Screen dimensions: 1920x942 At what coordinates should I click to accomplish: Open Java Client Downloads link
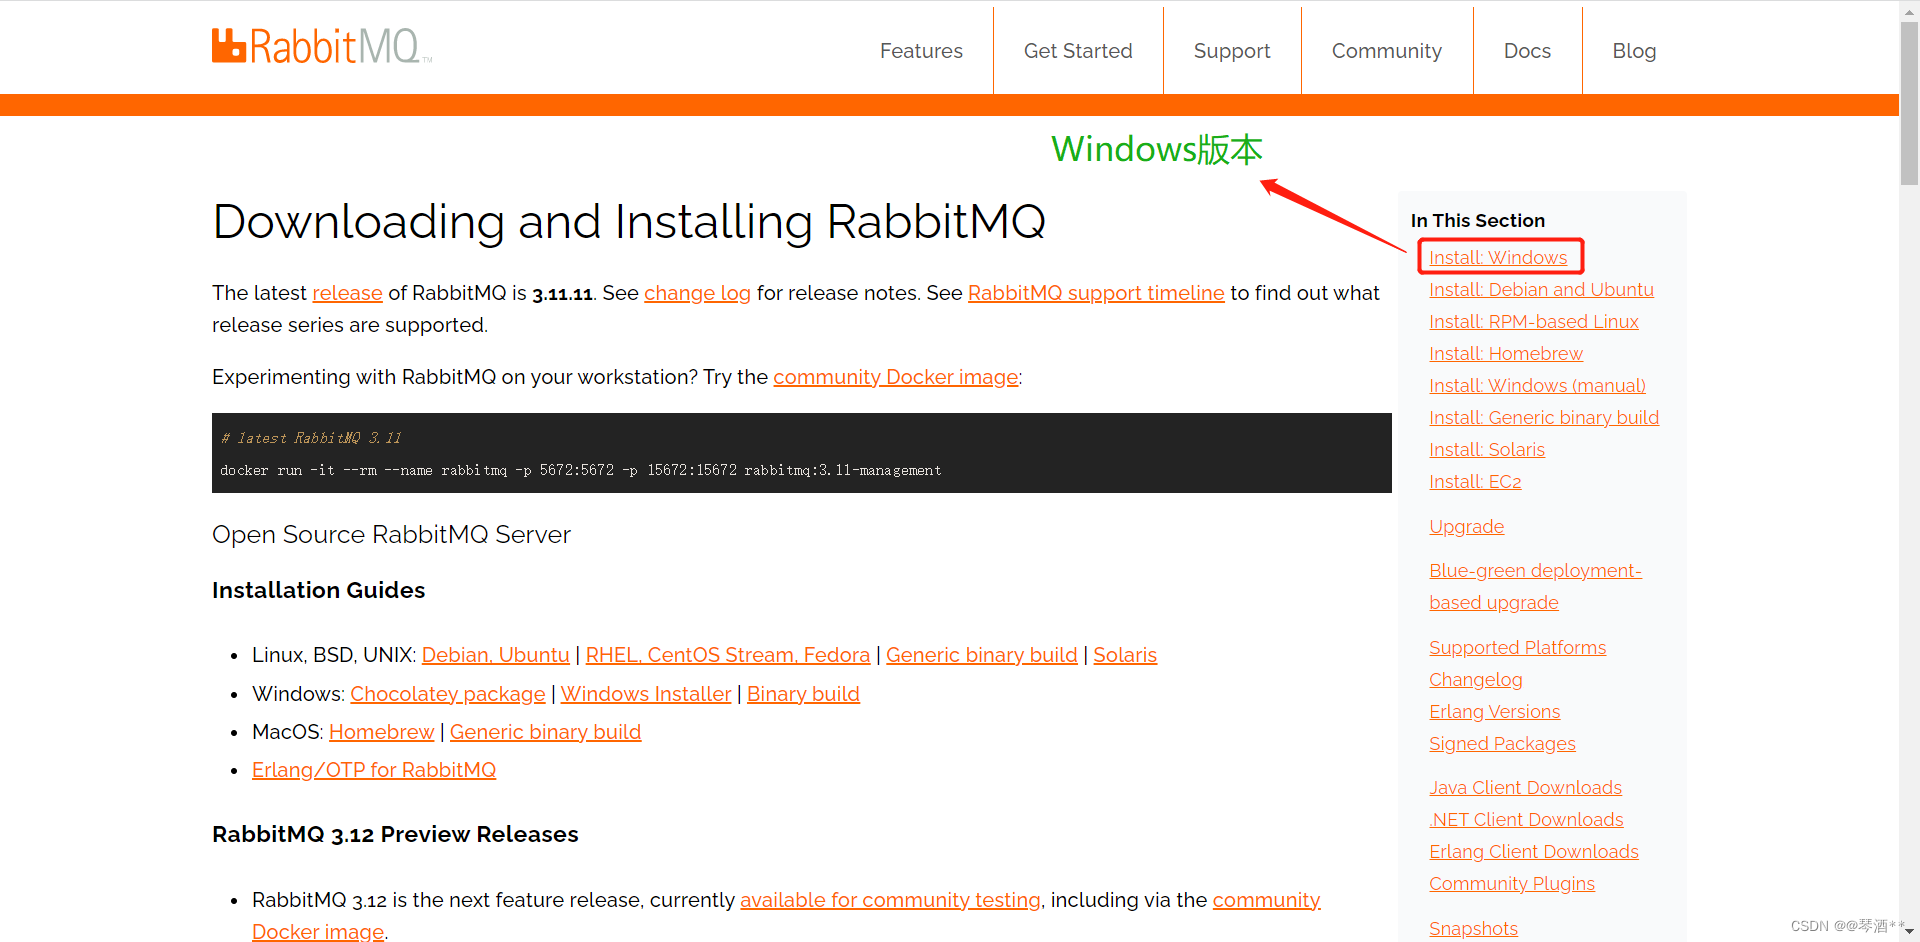pos(1525,788)
